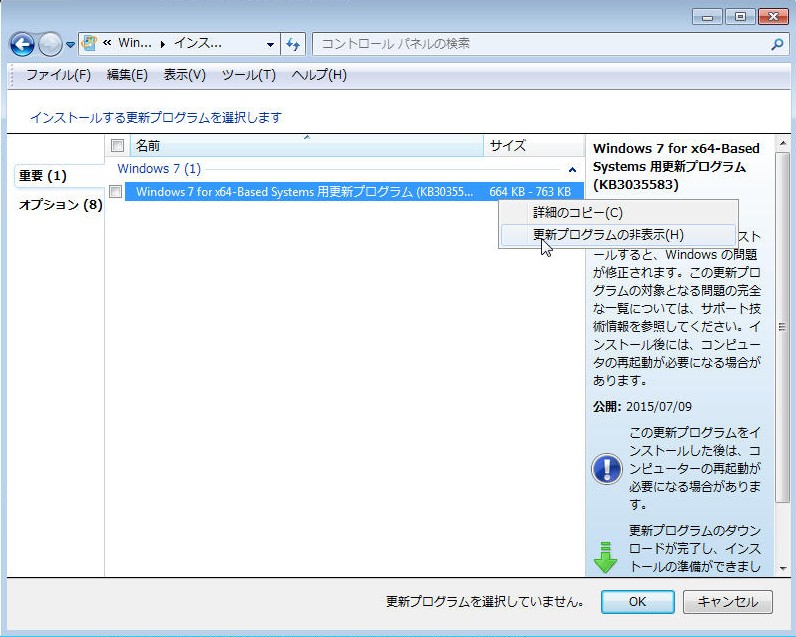
Task: Open the ヘルプ(H) menu
Action: 319,75
